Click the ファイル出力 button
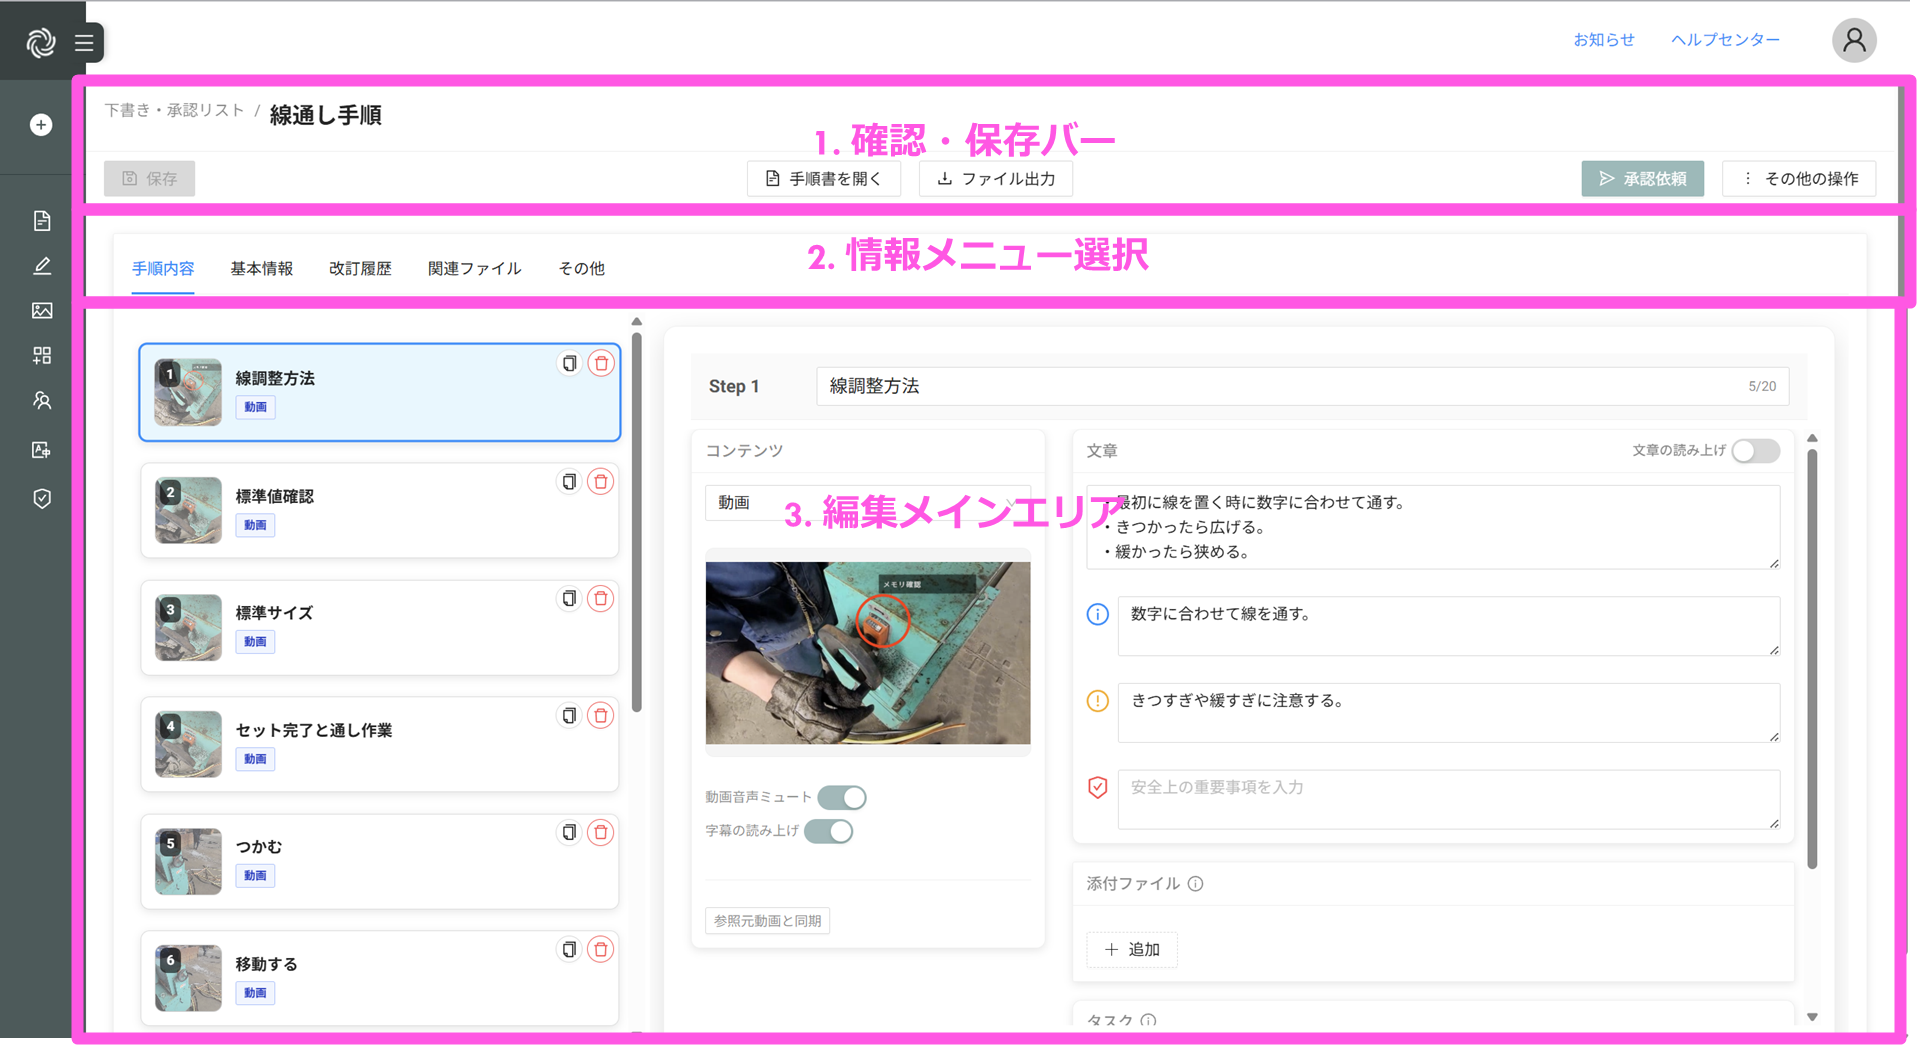Image resolution: width=1917 pixels, height=1045 pixels. click(996, 179)
